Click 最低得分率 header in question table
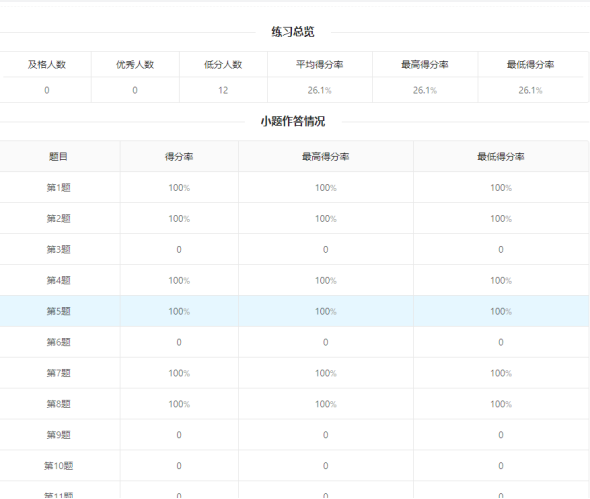 pos(500,156)
